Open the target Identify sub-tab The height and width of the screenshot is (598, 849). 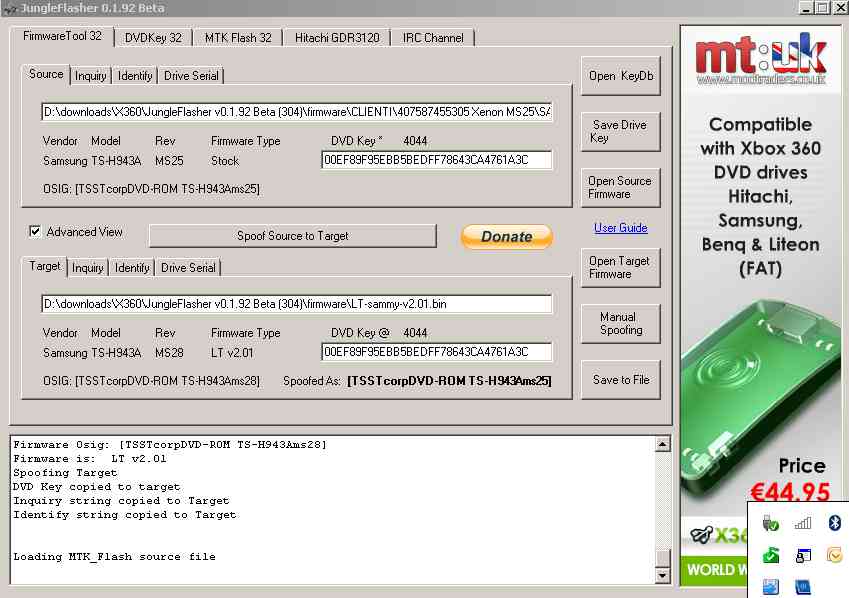[132, 268]
